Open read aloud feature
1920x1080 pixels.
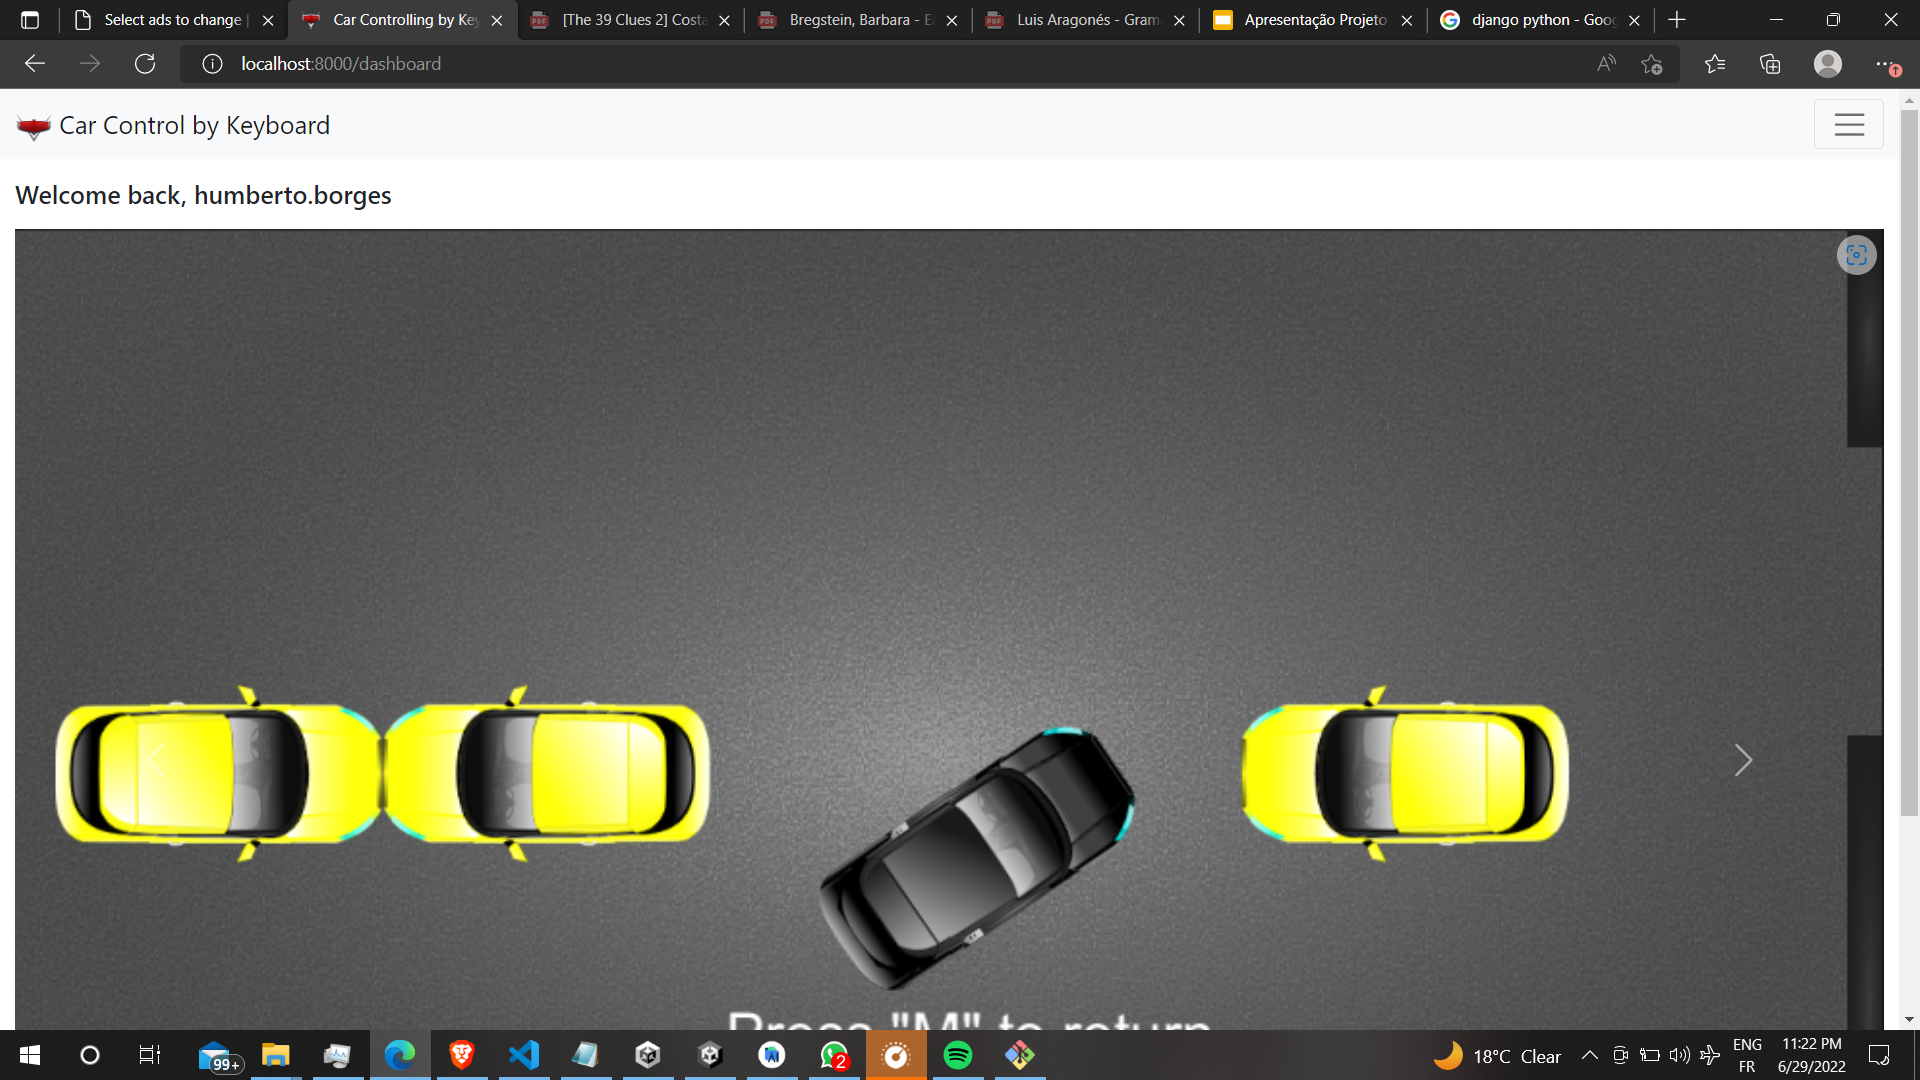[x=1607, y=64]
